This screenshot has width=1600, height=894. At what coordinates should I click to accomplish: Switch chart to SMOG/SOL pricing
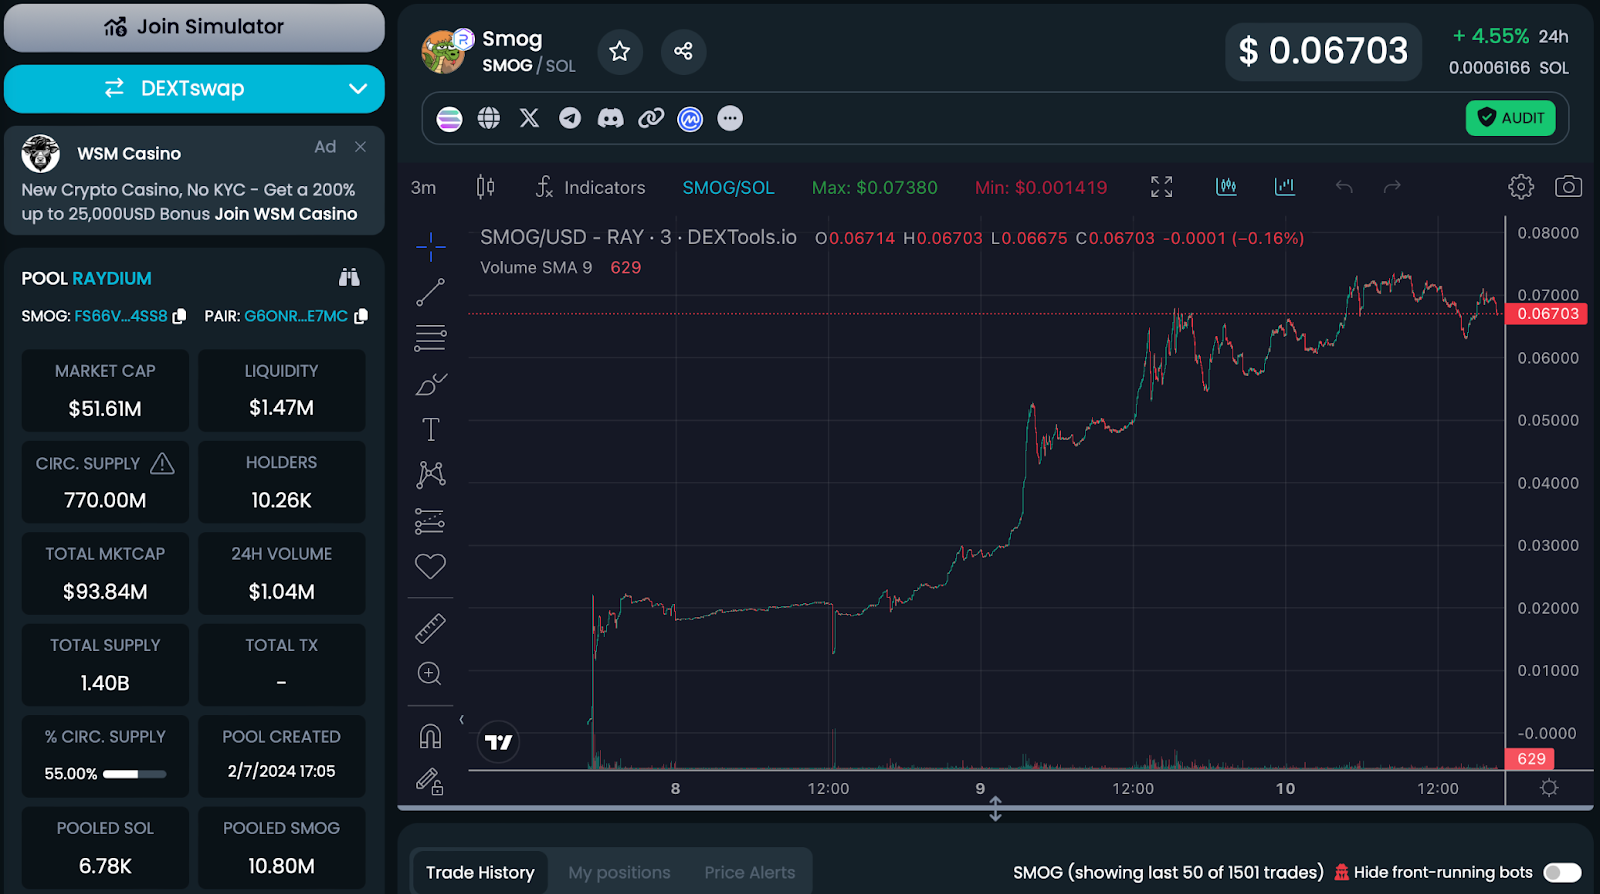pos(728,188)
